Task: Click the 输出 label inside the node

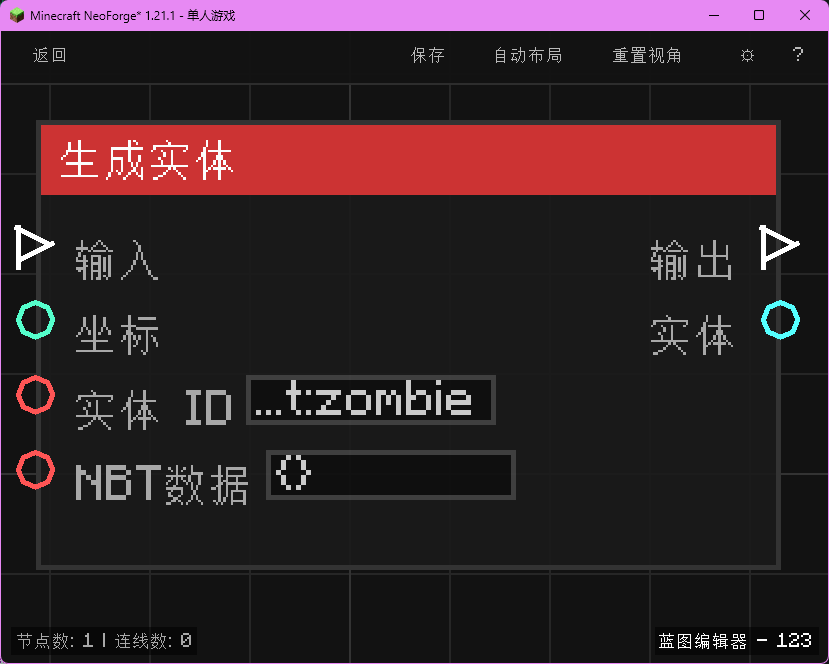Action: 692,260
